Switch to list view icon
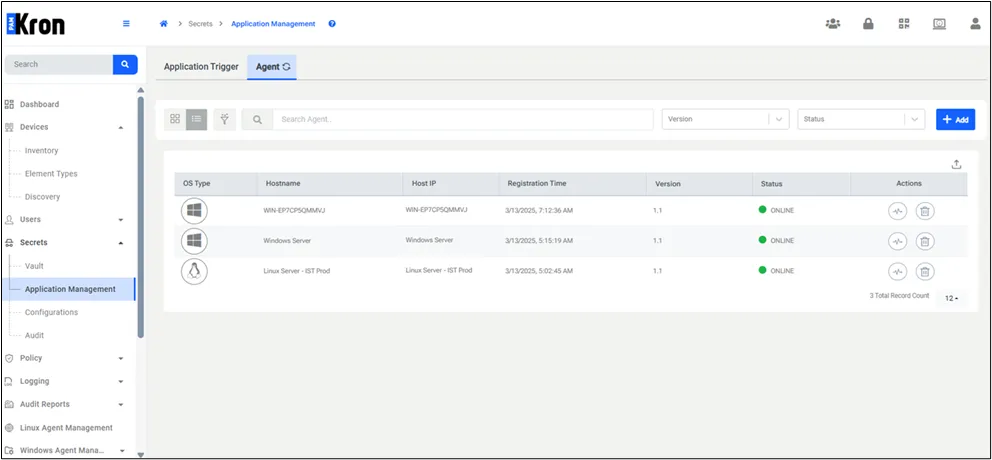992x460 pixels. tap(196, 119)
